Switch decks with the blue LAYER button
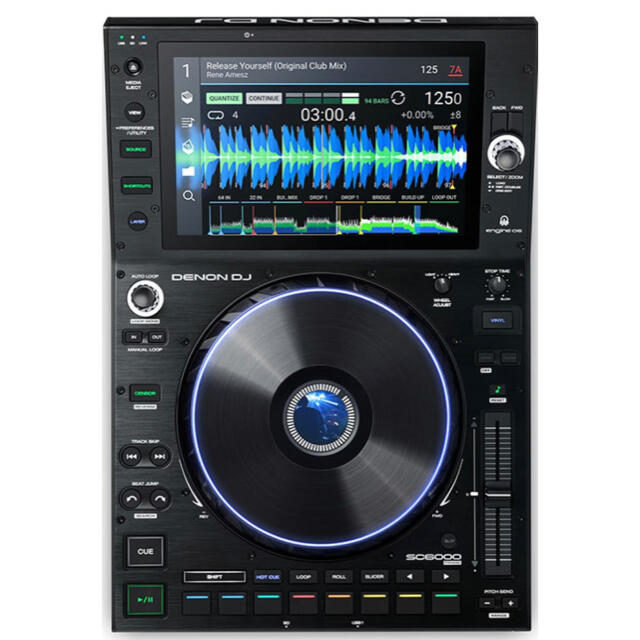The image size is (640, 640). [x=138, y=222]
